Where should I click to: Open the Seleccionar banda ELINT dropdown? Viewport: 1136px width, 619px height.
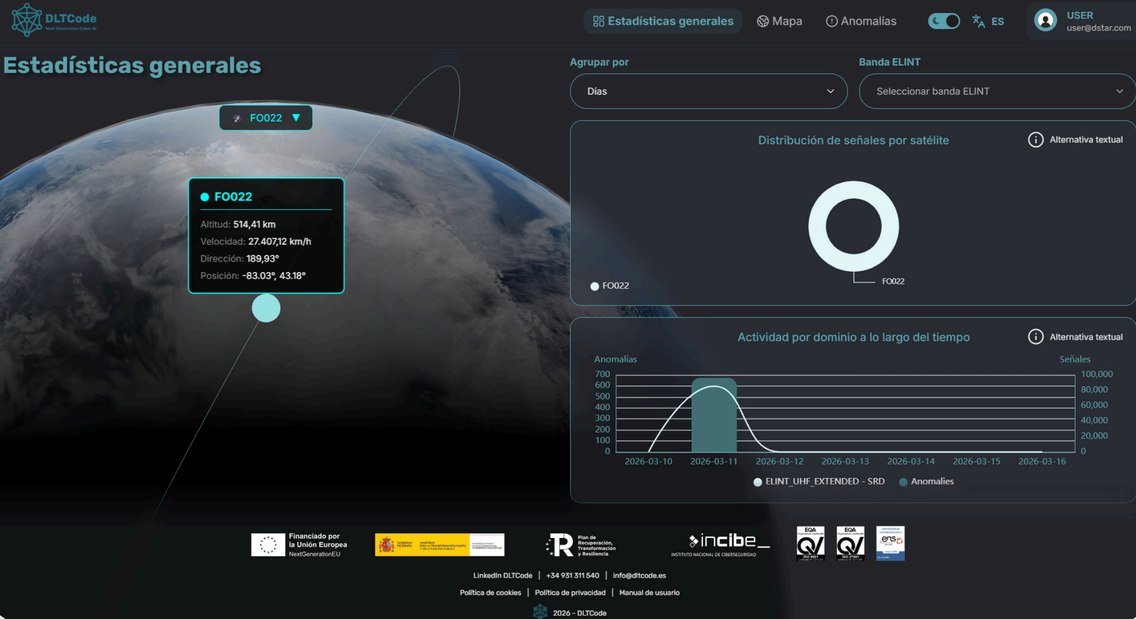click(998, 91)
